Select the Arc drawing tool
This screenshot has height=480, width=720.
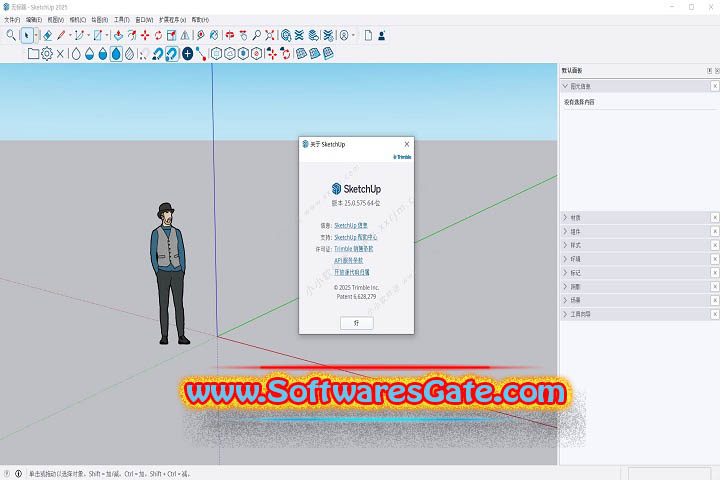tap(79, 35)
